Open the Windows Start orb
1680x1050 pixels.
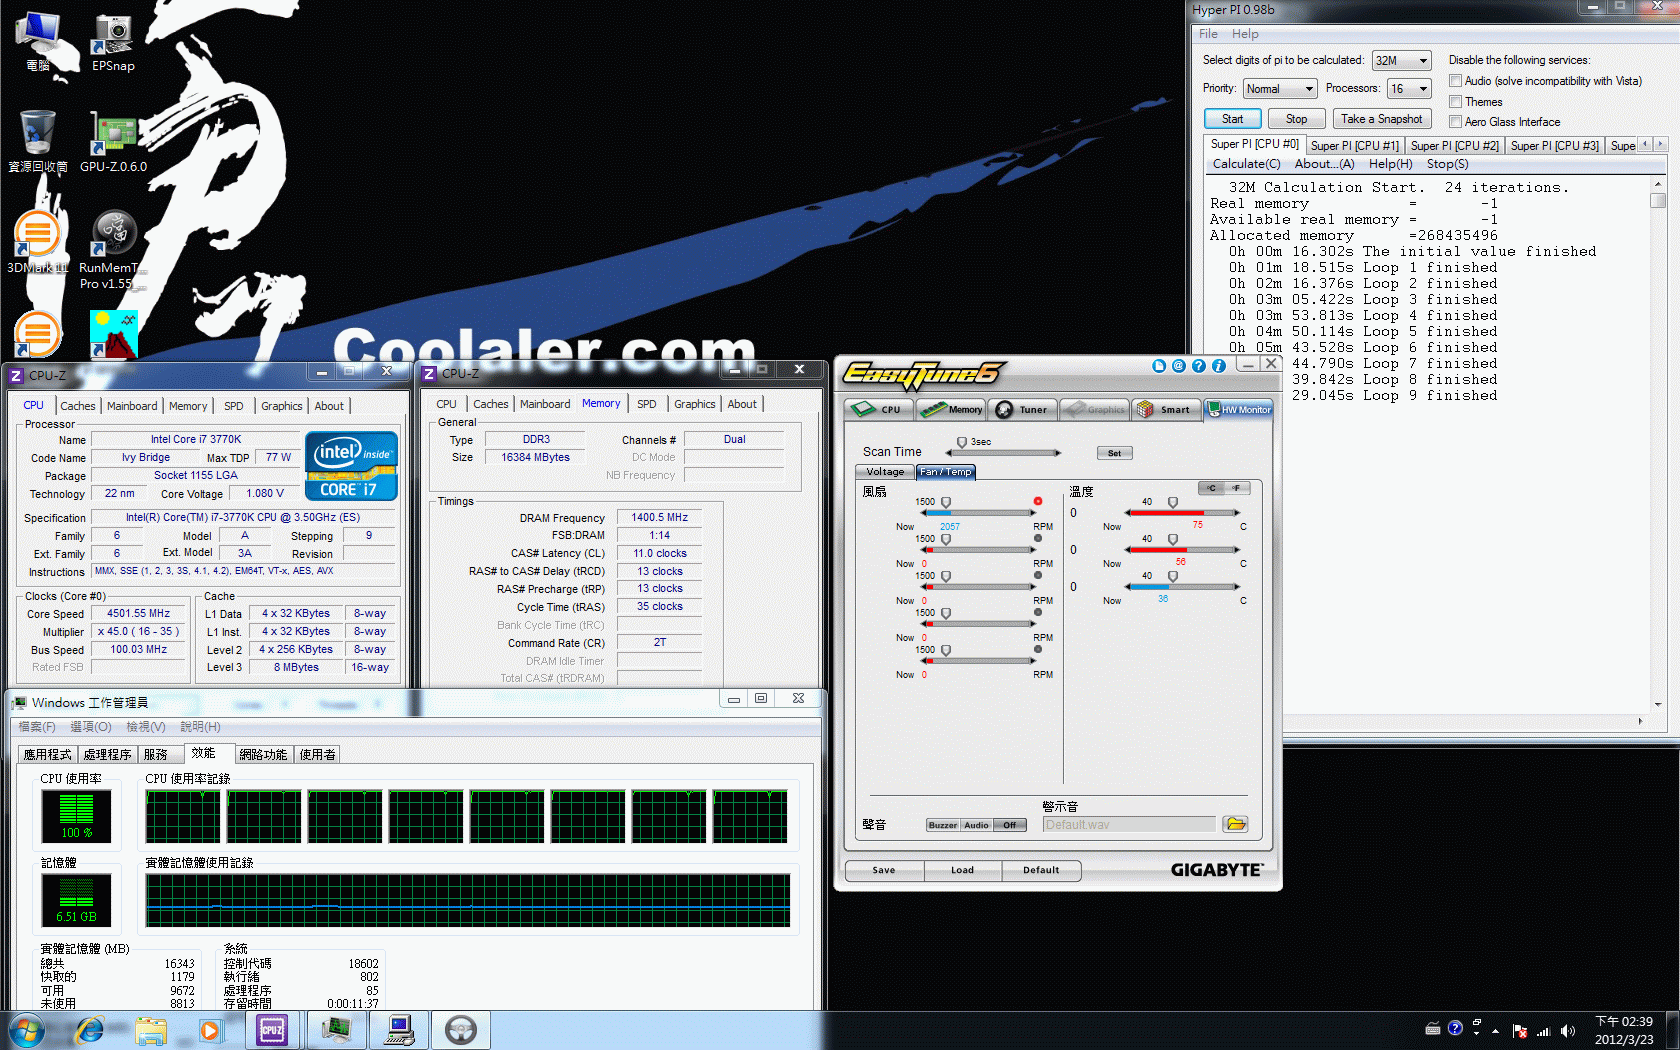click(26, 1030)
